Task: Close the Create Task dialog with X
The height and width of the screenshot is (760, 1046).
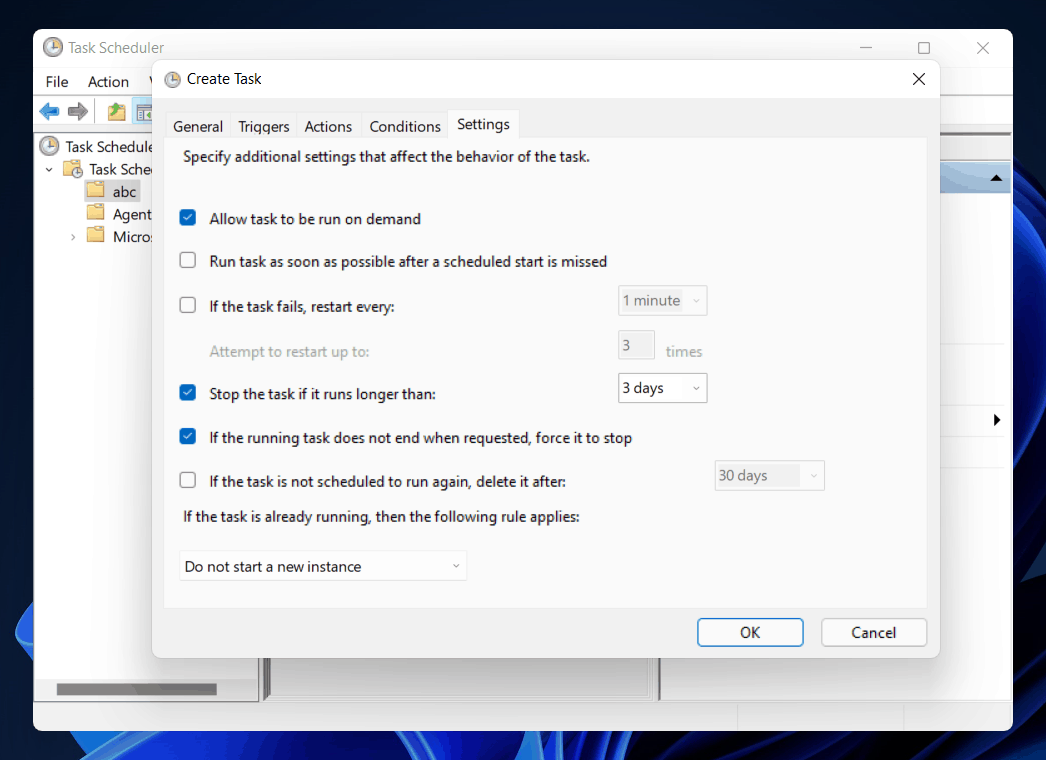Action: coord(919,79)
